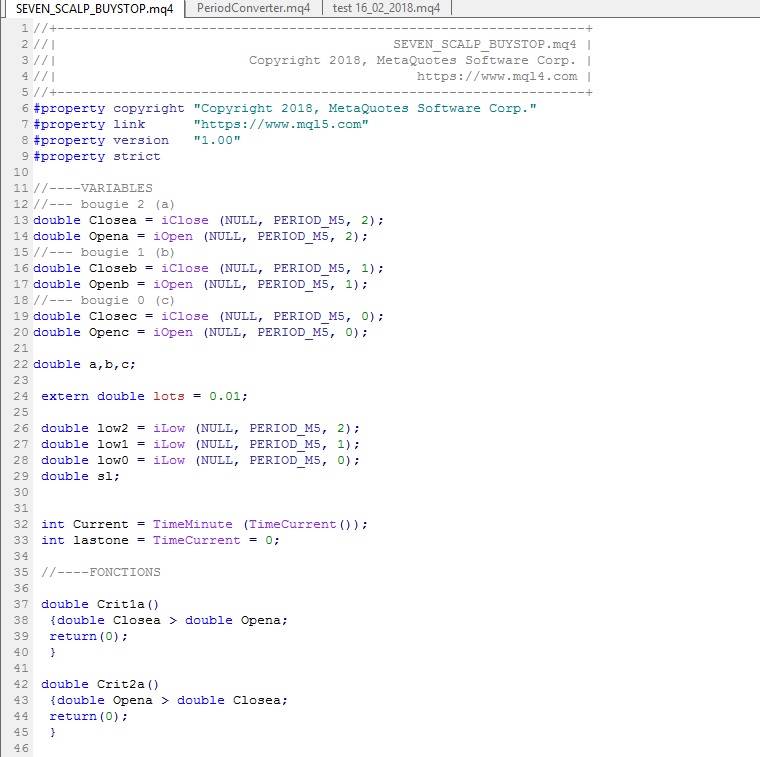Select the test 16_02_2018.mq4 tab
Screen dimensions: 760x757
click(x=386, y=9)
